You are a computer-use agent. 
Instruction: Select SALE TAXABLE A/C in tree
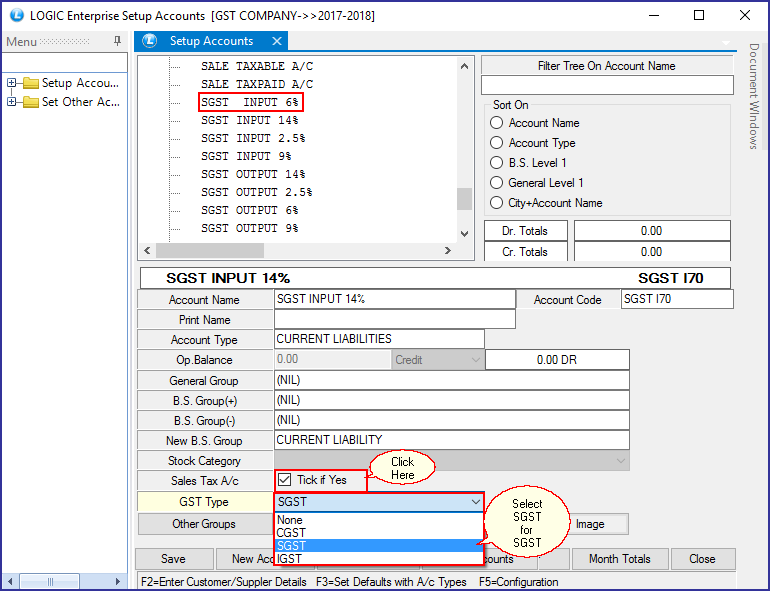(257, 66)
